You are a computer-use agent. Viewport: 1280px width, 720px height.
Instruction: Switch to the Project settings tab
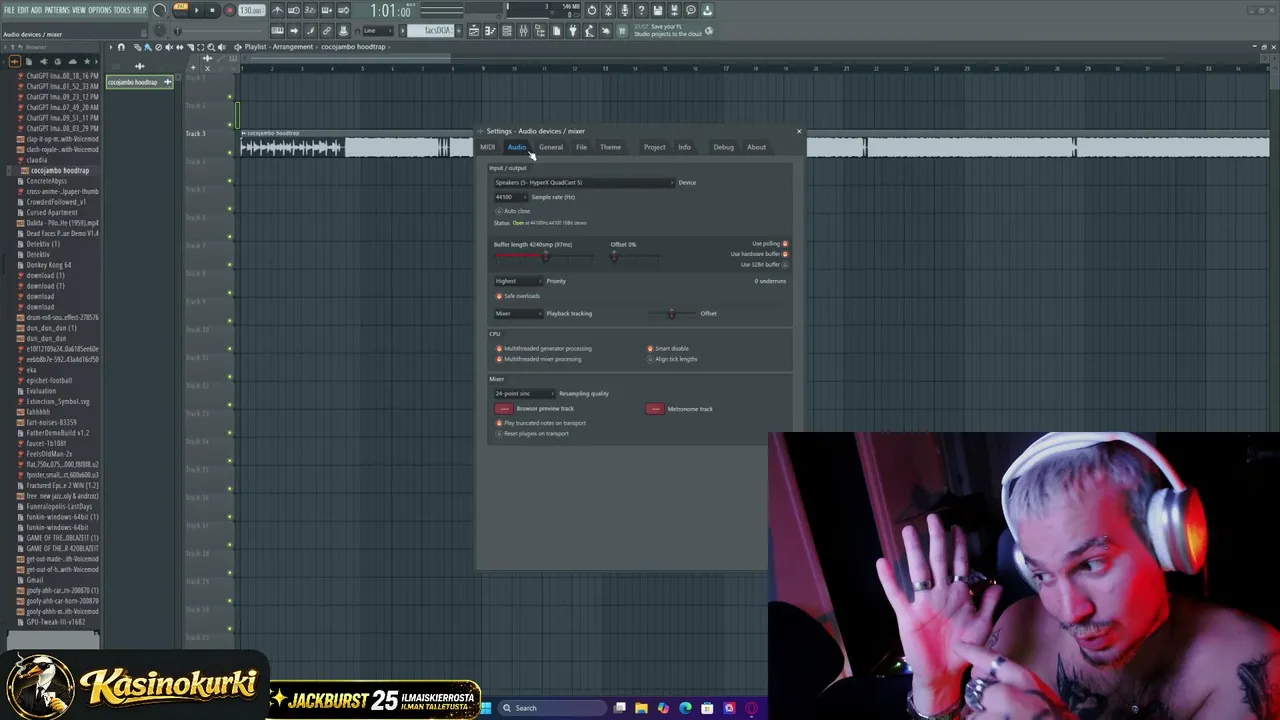pyautogui.click(x=654, y=147)
